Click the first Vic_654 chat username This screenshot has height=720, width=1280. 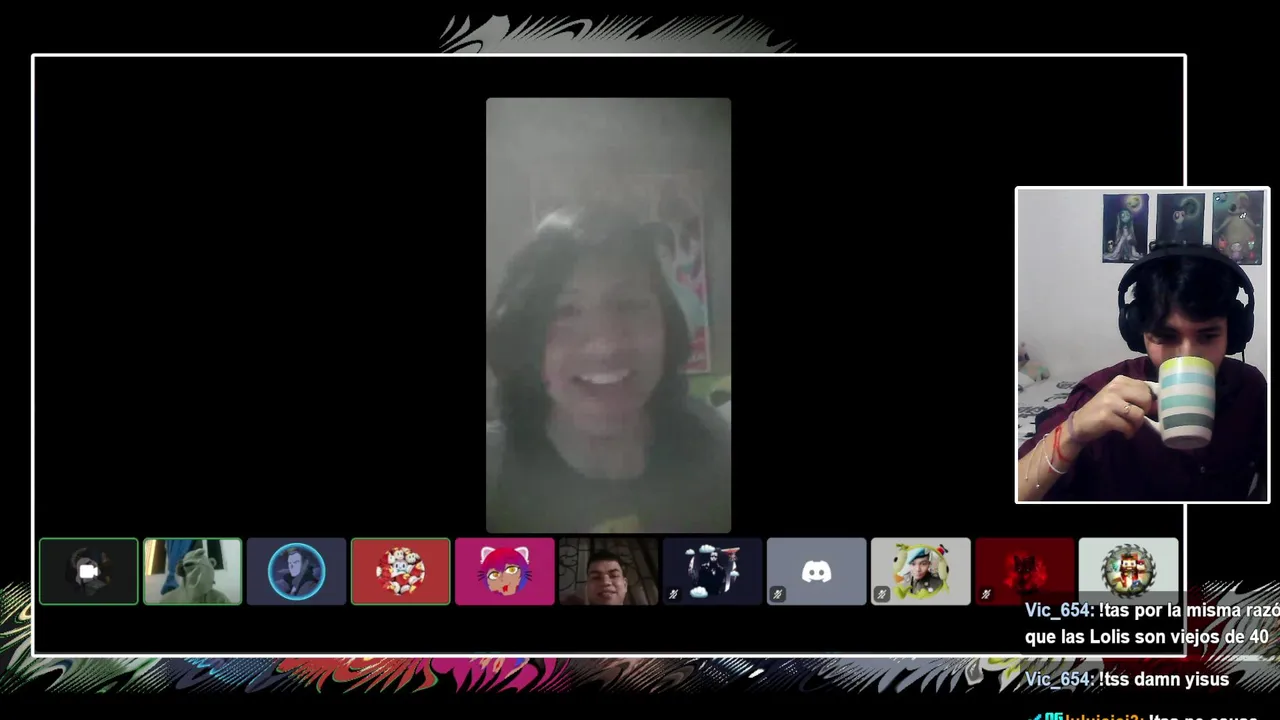point(1058,611)
